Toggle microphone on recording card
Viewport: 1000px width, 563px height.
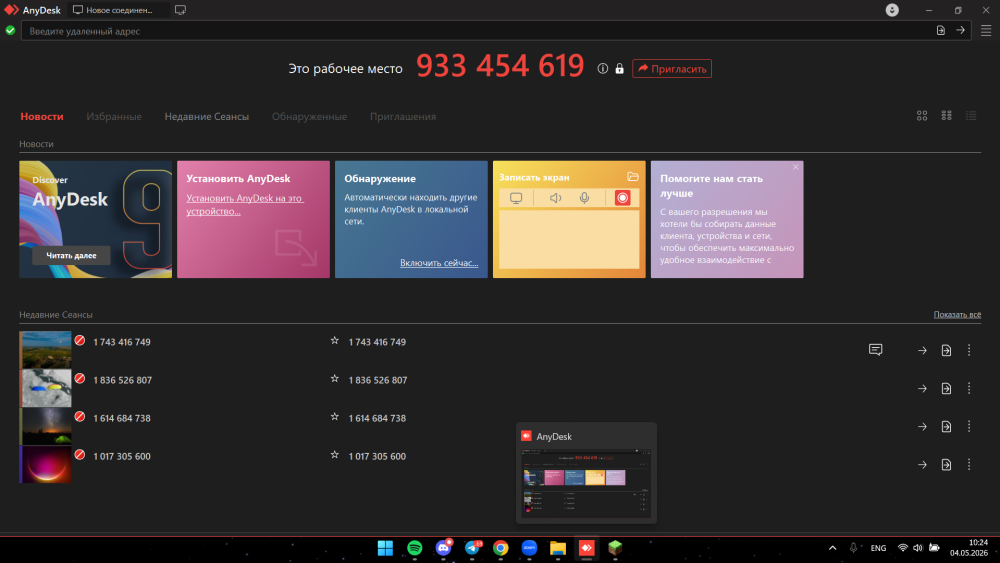point(584,198)
